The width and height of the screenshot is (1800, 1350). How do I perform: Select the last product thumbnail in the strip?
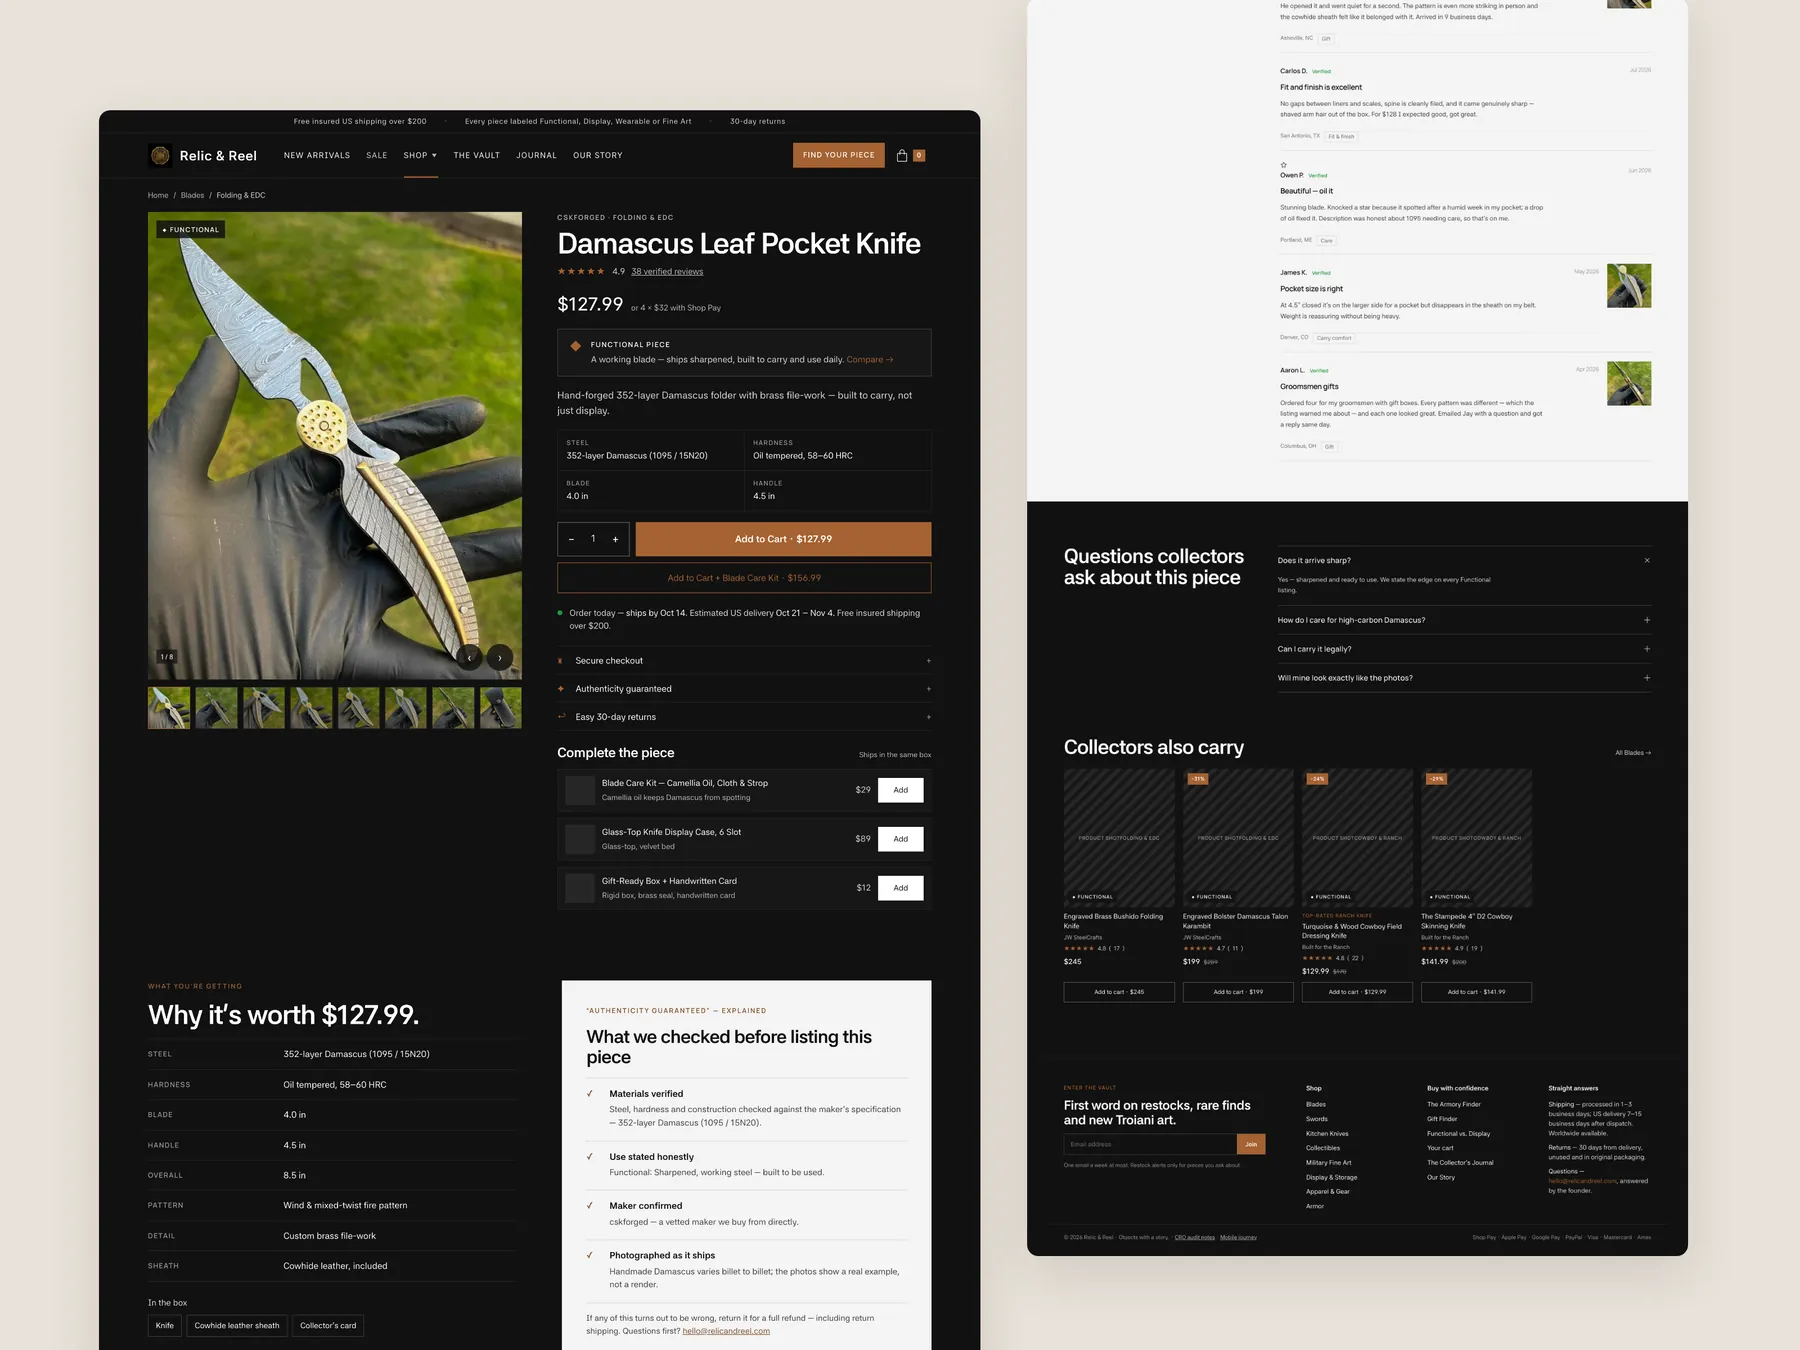tap(501, 708)
